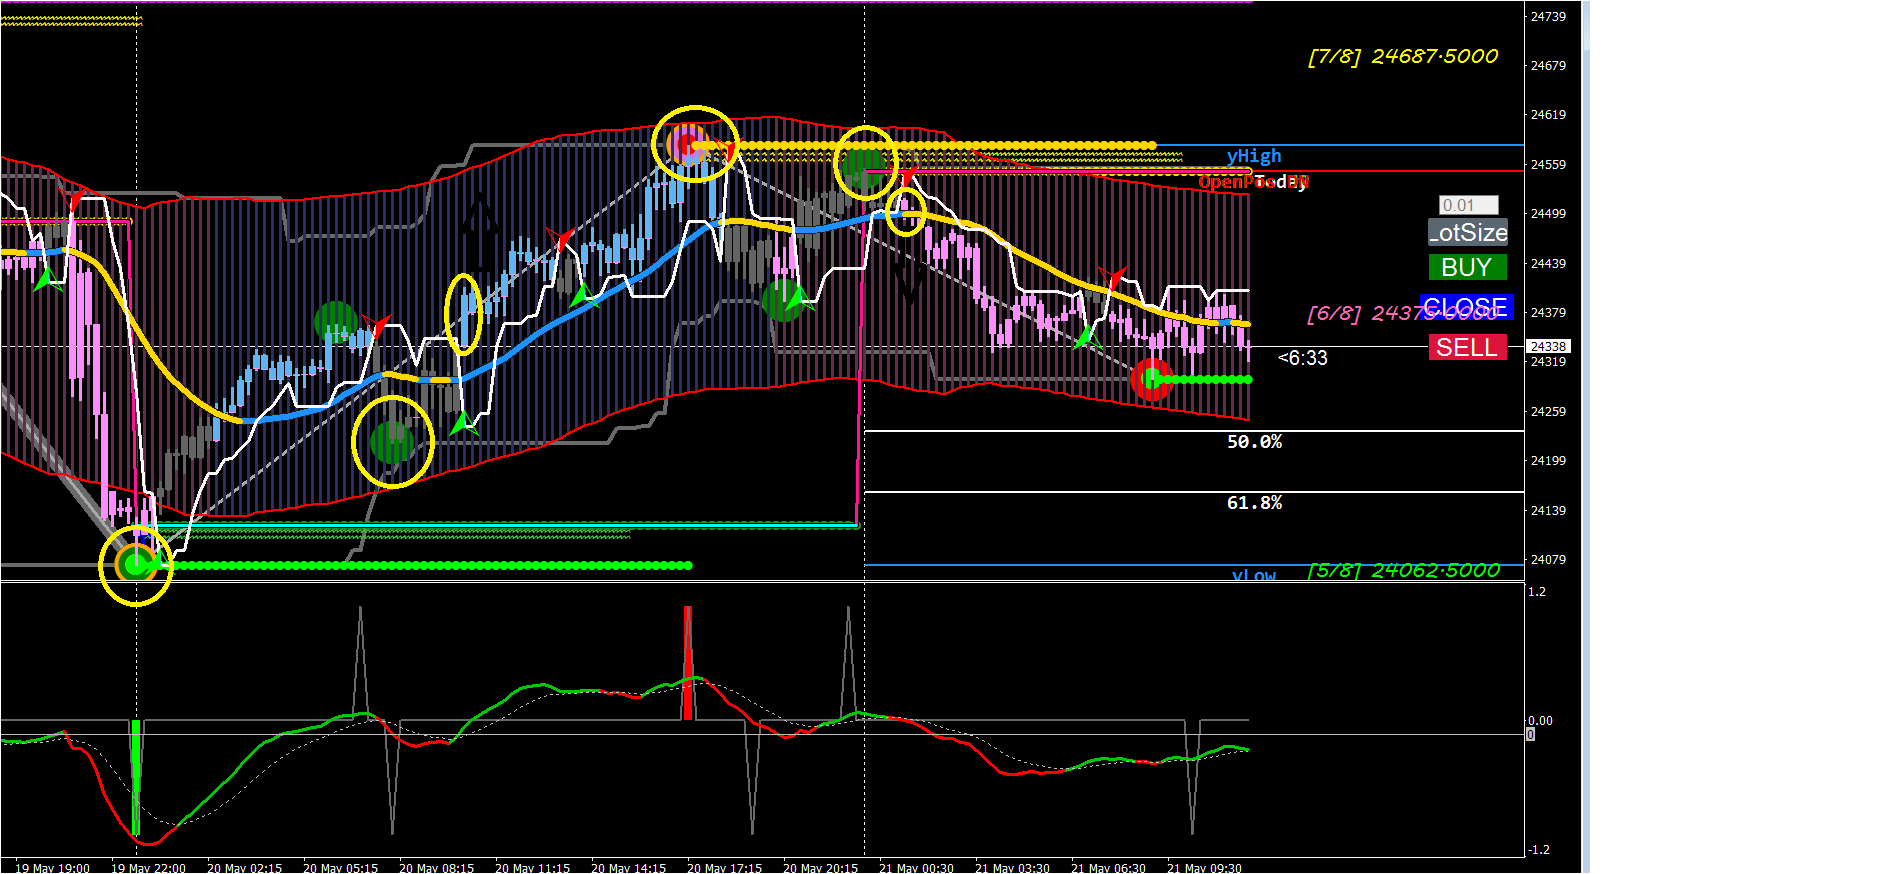Click the green spike bar in the oscillator
Image resolution: width=1895 pixels, height=874 pixels.
[x=136, y=777]
